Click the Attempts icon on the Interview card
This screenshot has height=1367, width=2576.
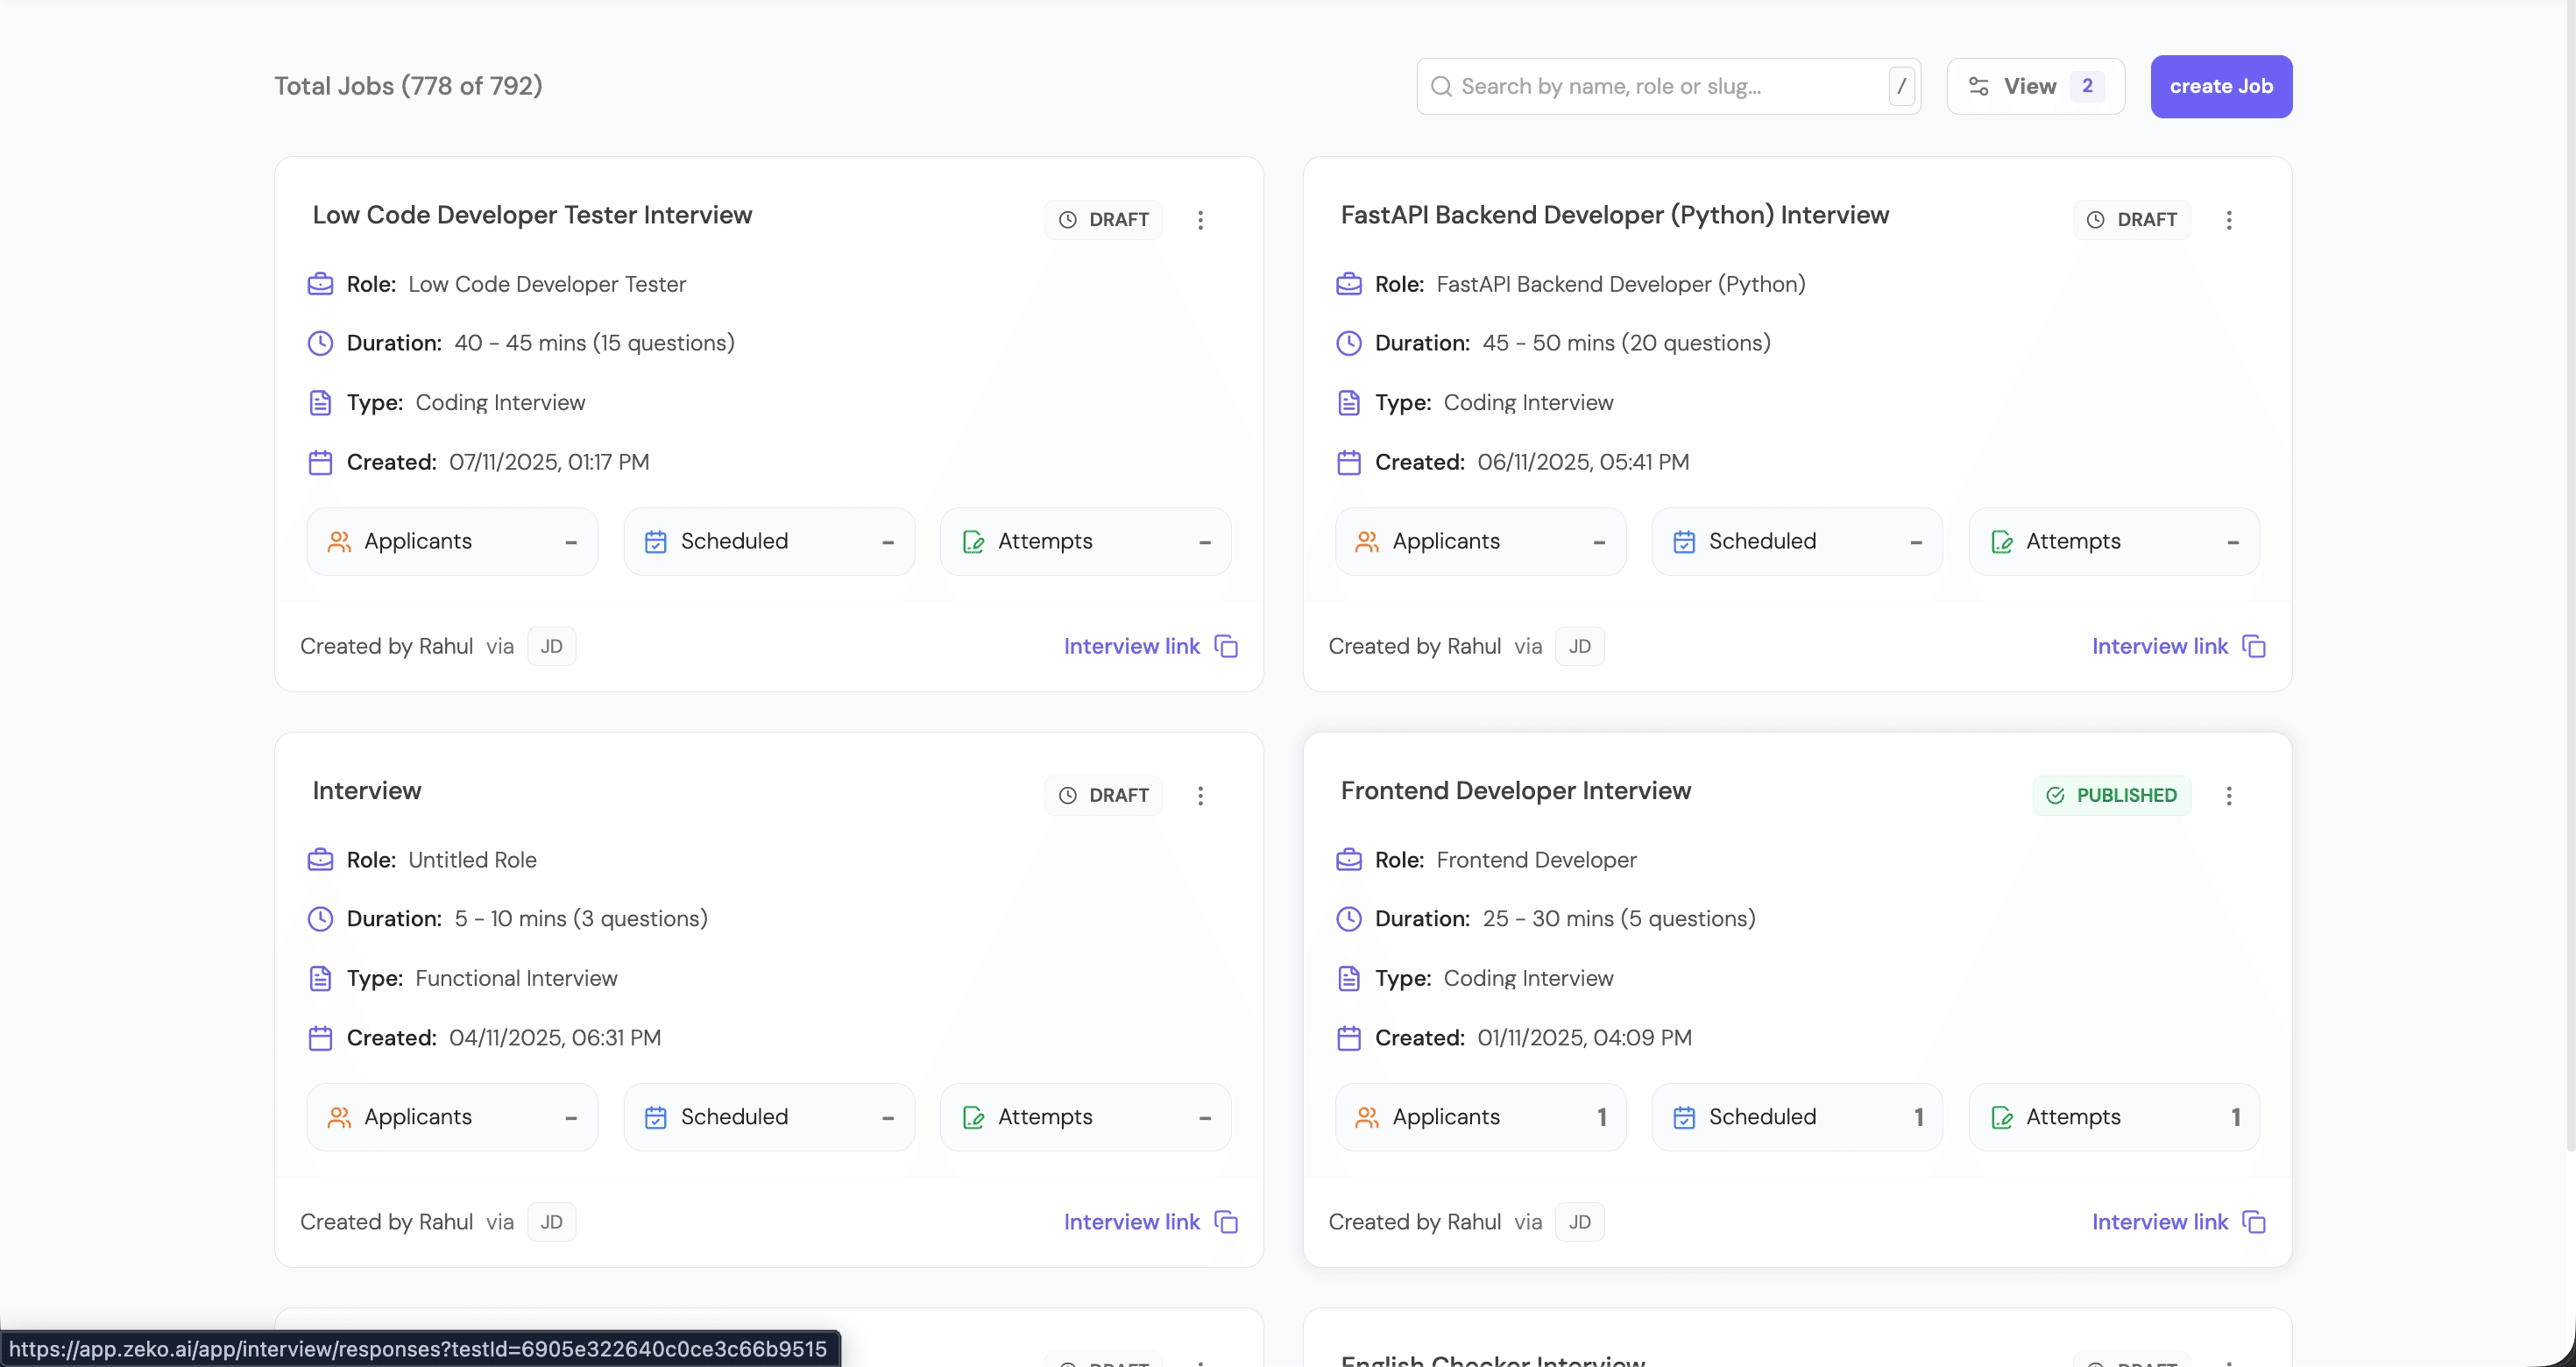tap(975, 1116)
